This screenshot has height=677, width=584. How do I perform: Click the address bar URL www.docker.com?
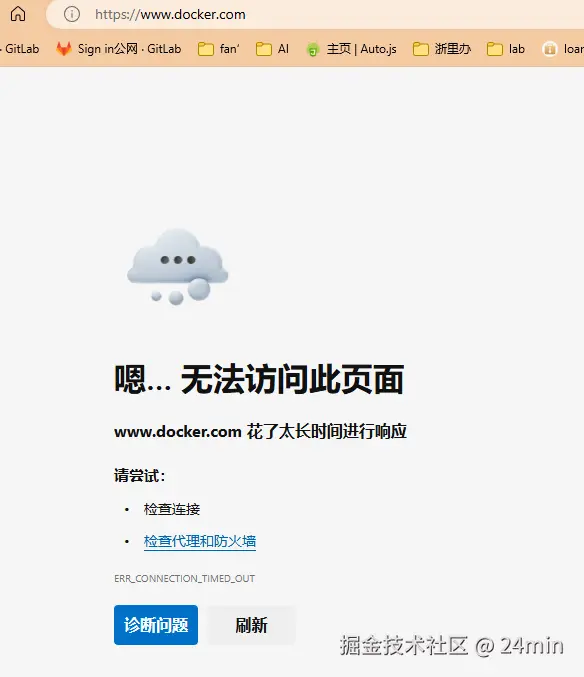[x=170, y=14]
